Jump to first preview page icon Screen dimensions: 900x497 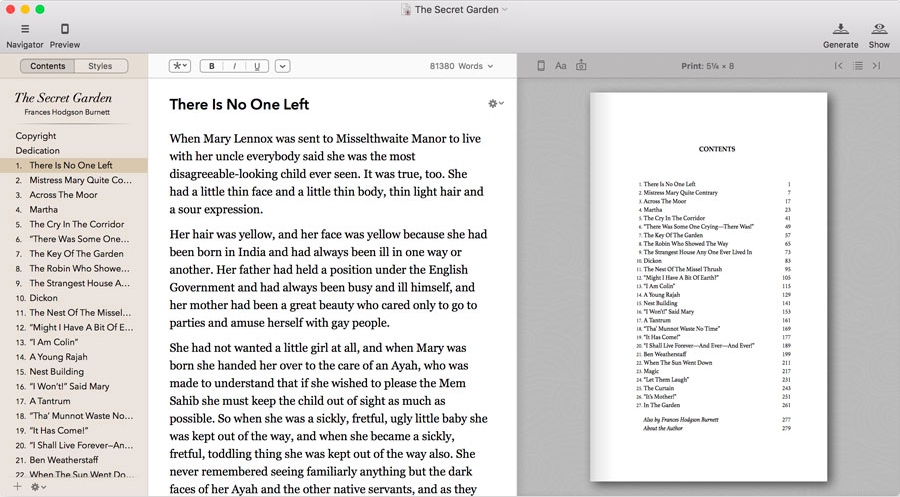coord(839,66)
